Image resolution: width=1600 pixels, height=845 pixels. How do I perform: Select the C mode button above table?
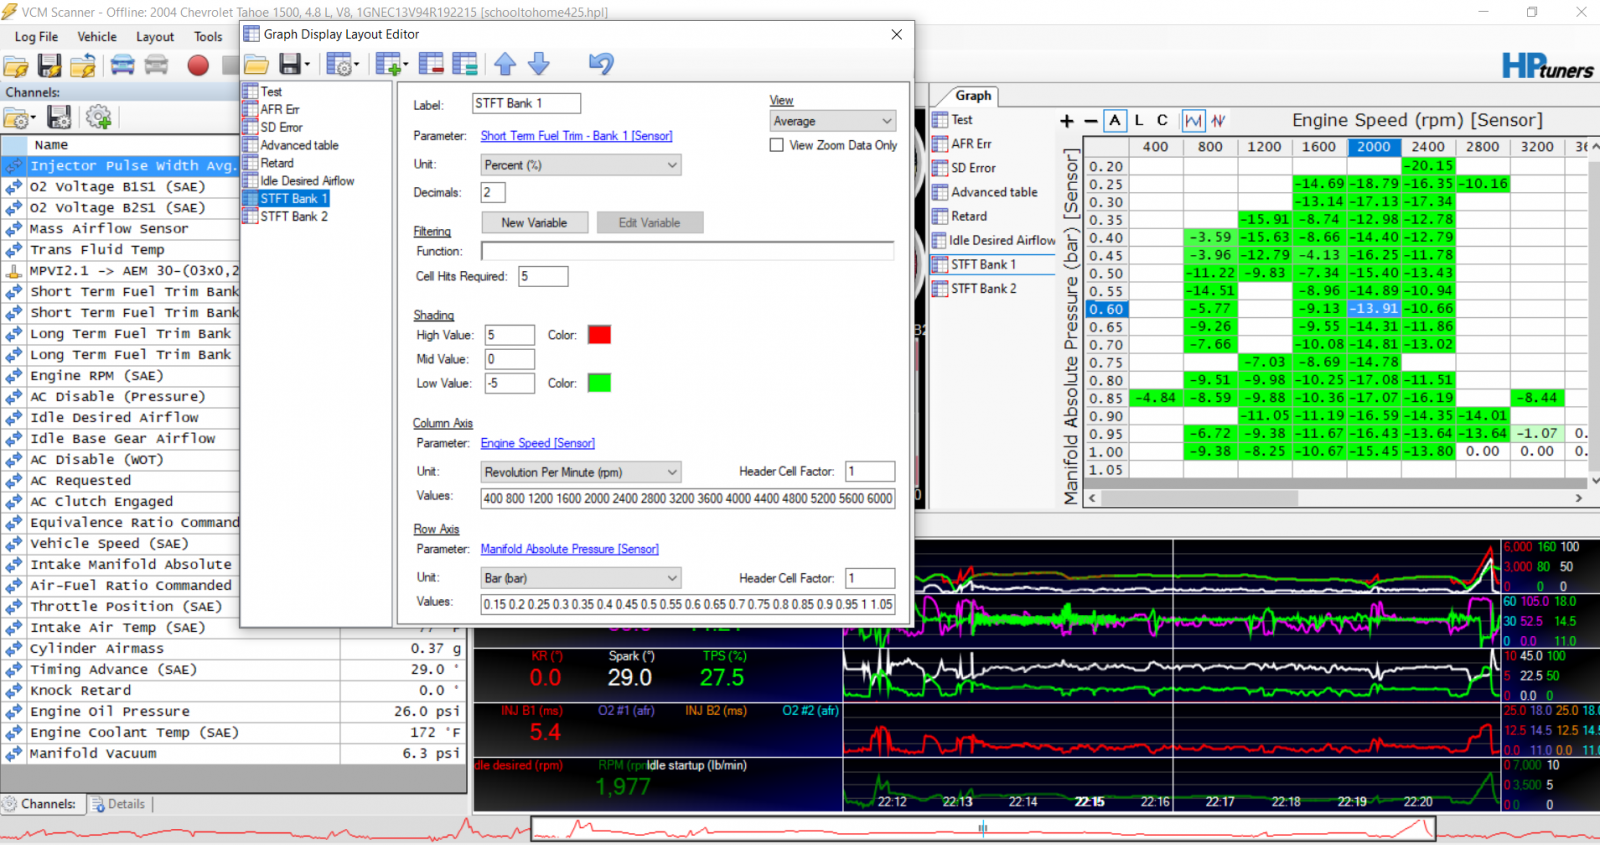[x=1162, y=121]
